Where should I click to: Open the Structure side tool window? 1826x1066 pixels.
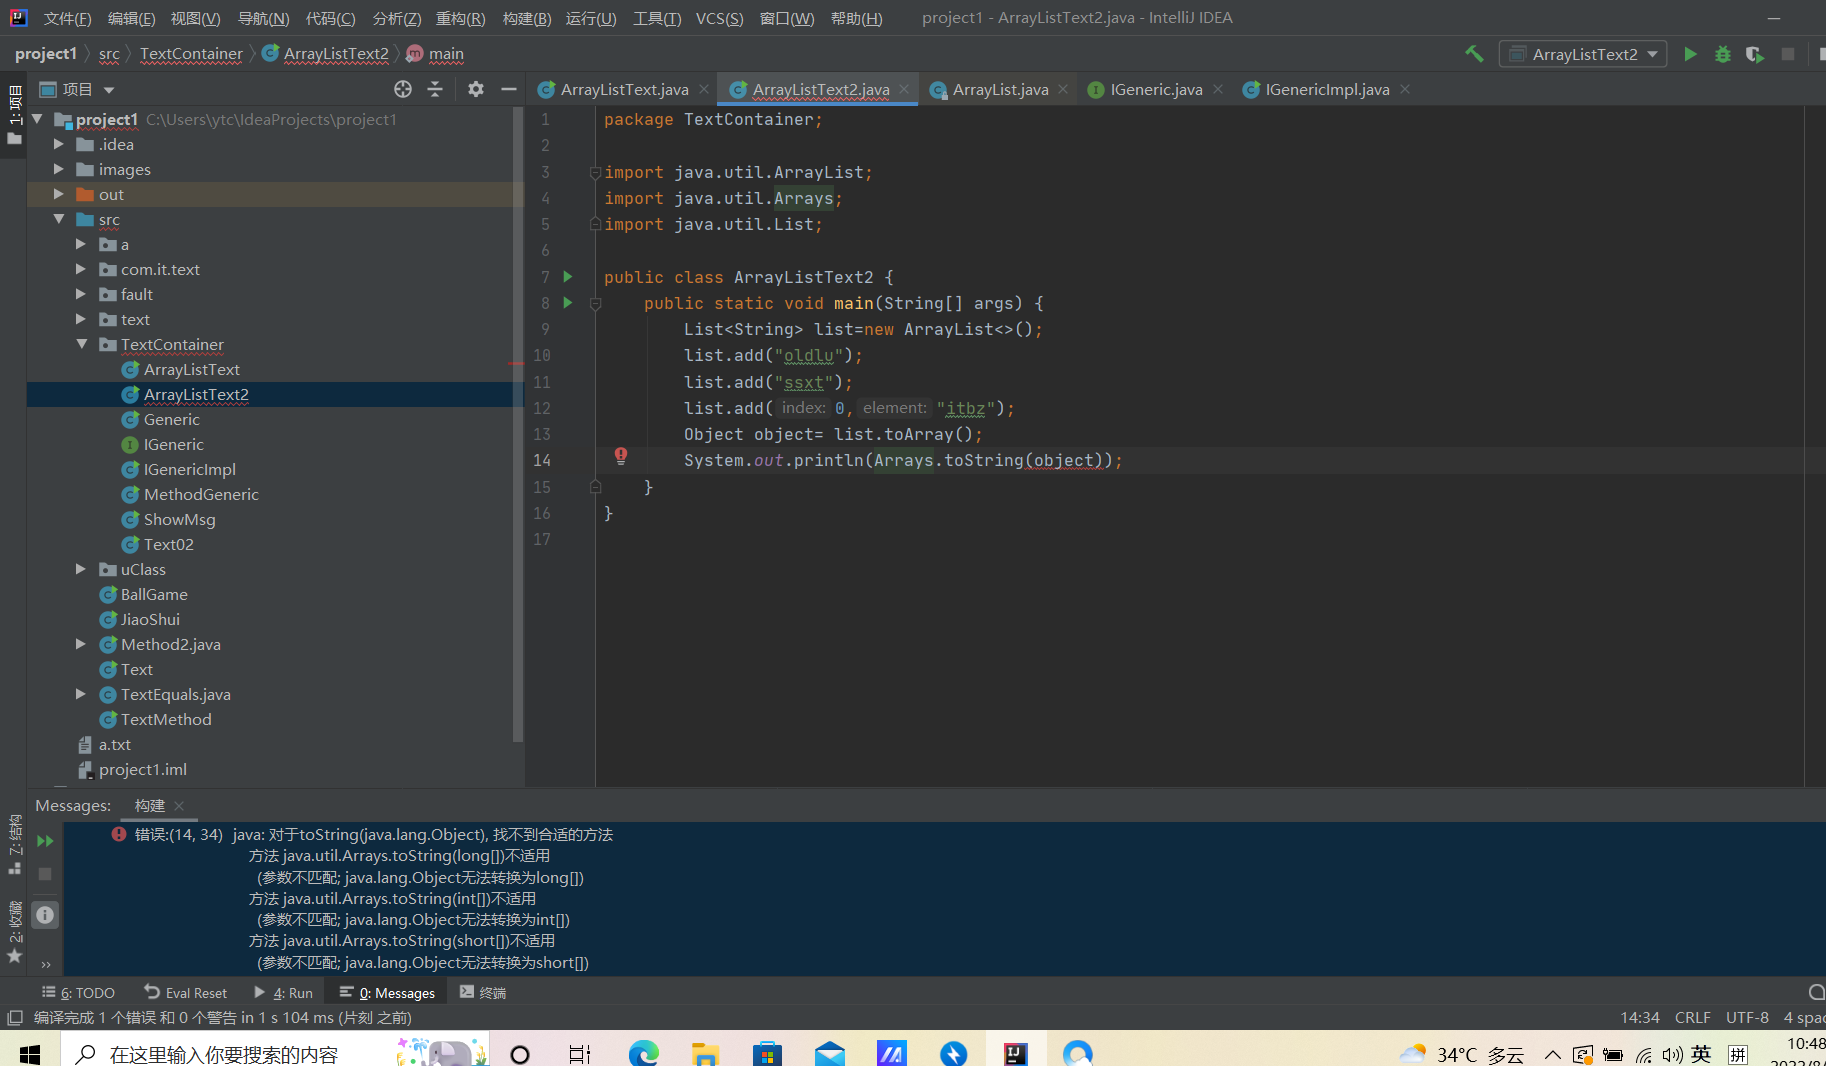click(x=14, y=845)
